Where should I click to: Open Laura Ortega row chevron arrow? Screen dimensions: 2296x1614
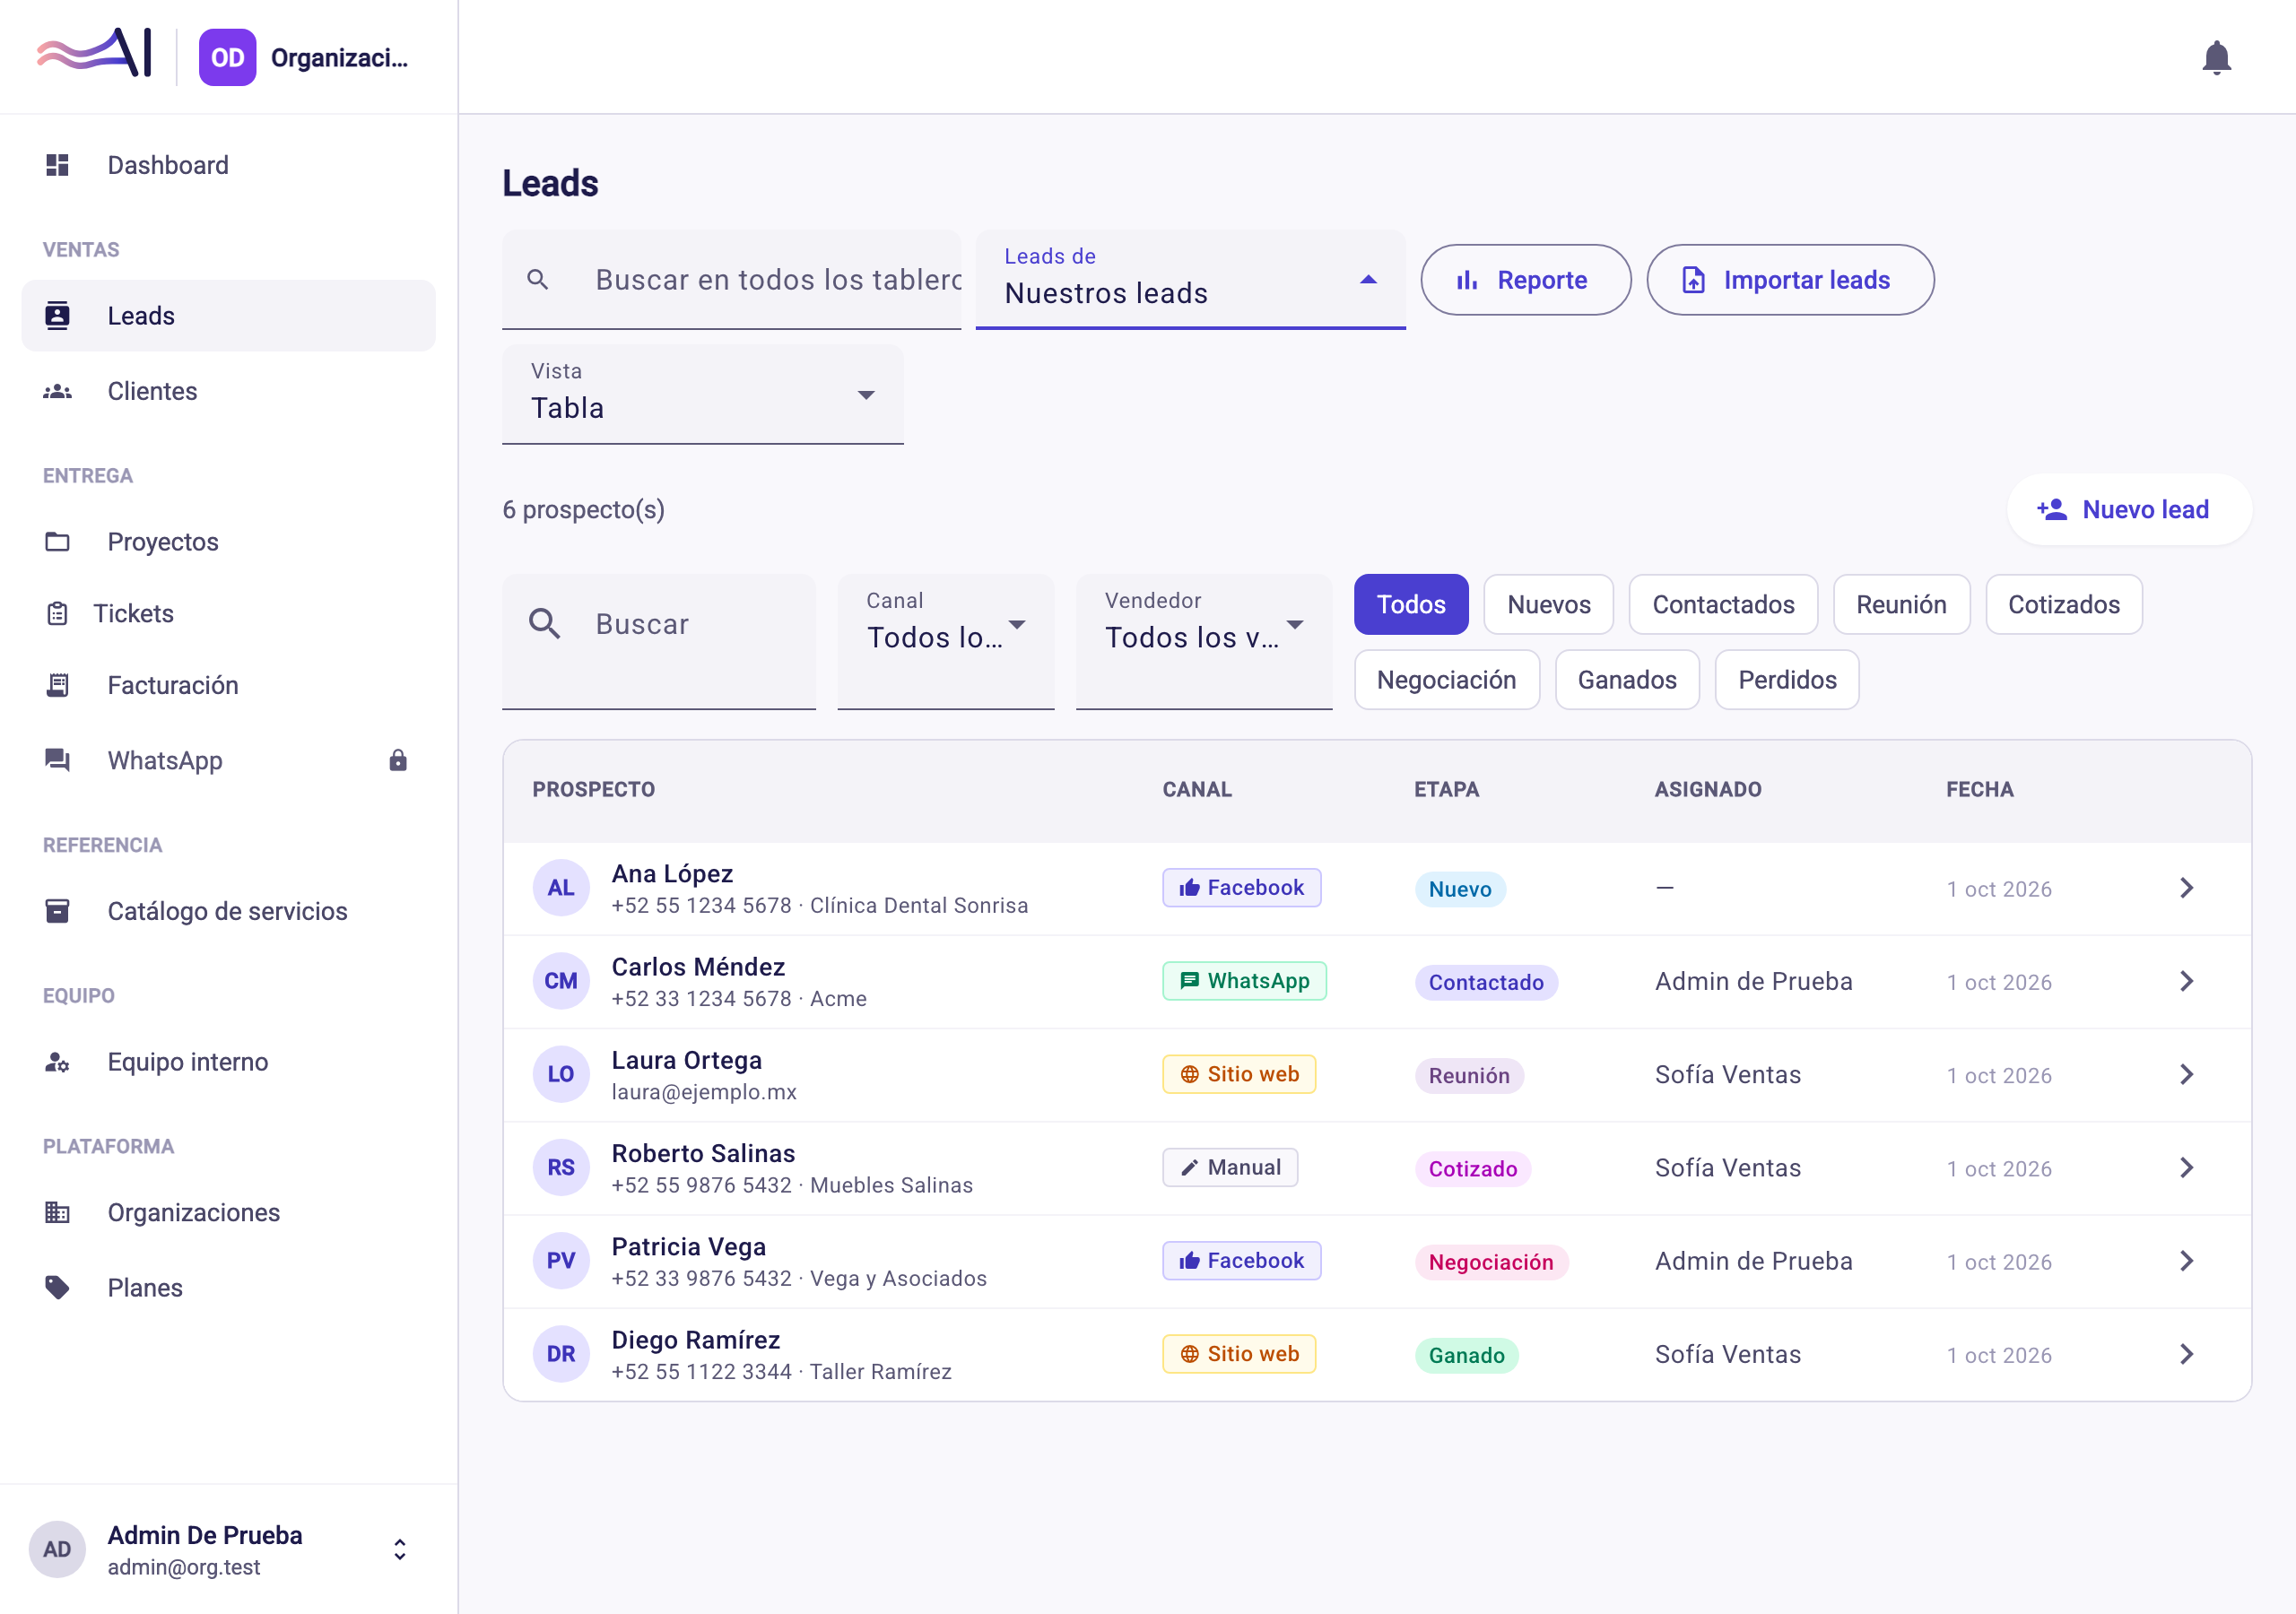coord(2186,1074)
